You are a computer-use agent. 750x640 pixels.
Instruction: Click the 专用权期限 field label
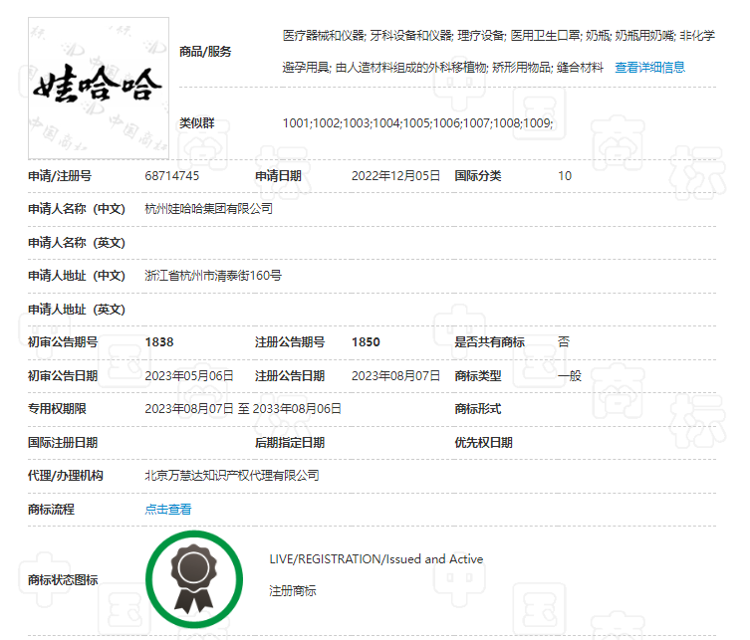[57, 409]
